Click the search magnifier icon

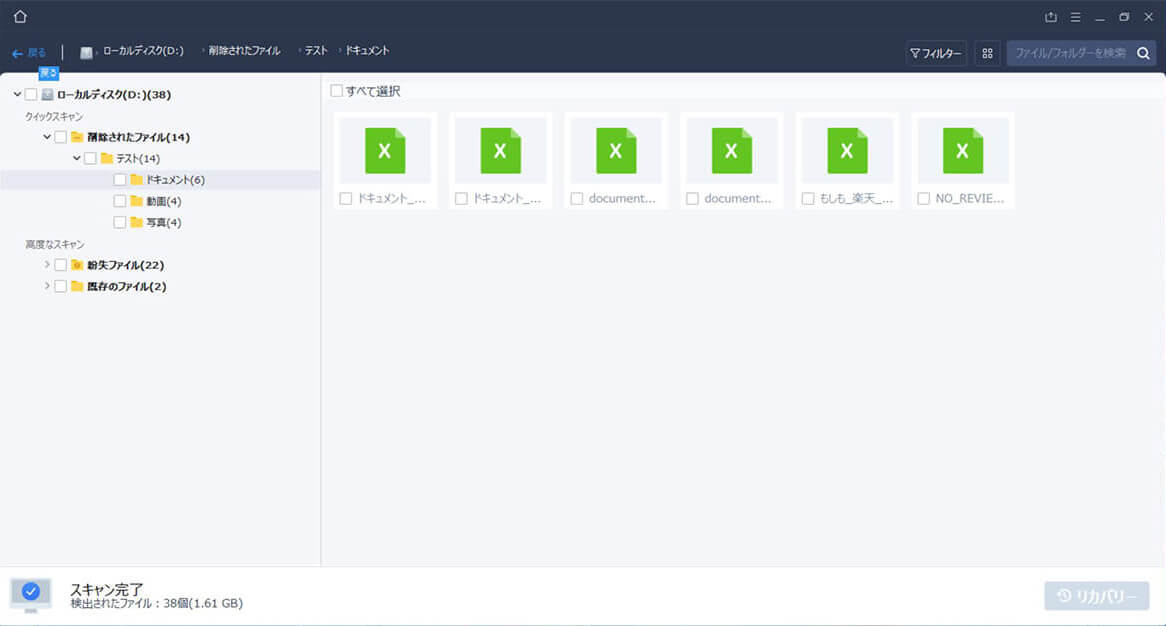coord(1142,52)
